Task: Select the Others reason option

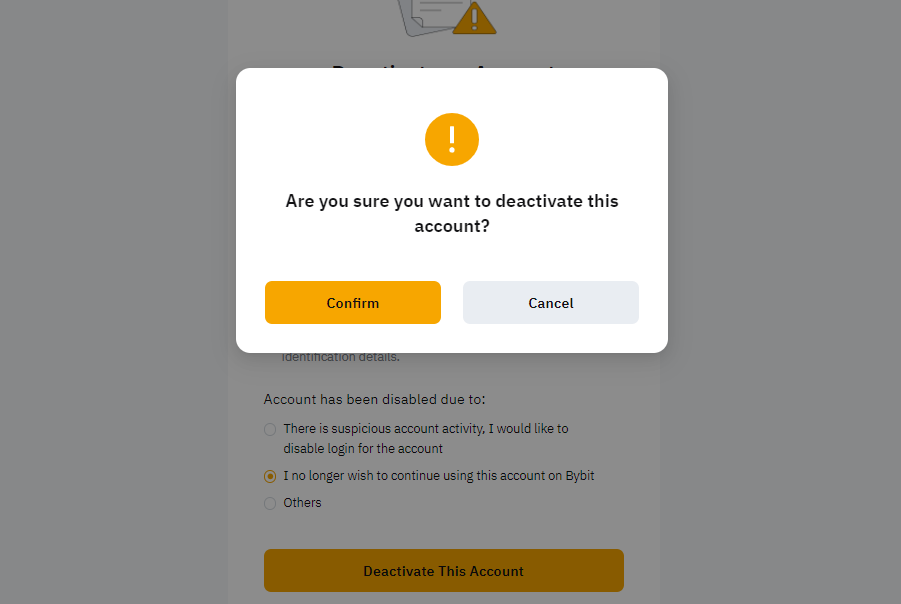Action: 270,503
